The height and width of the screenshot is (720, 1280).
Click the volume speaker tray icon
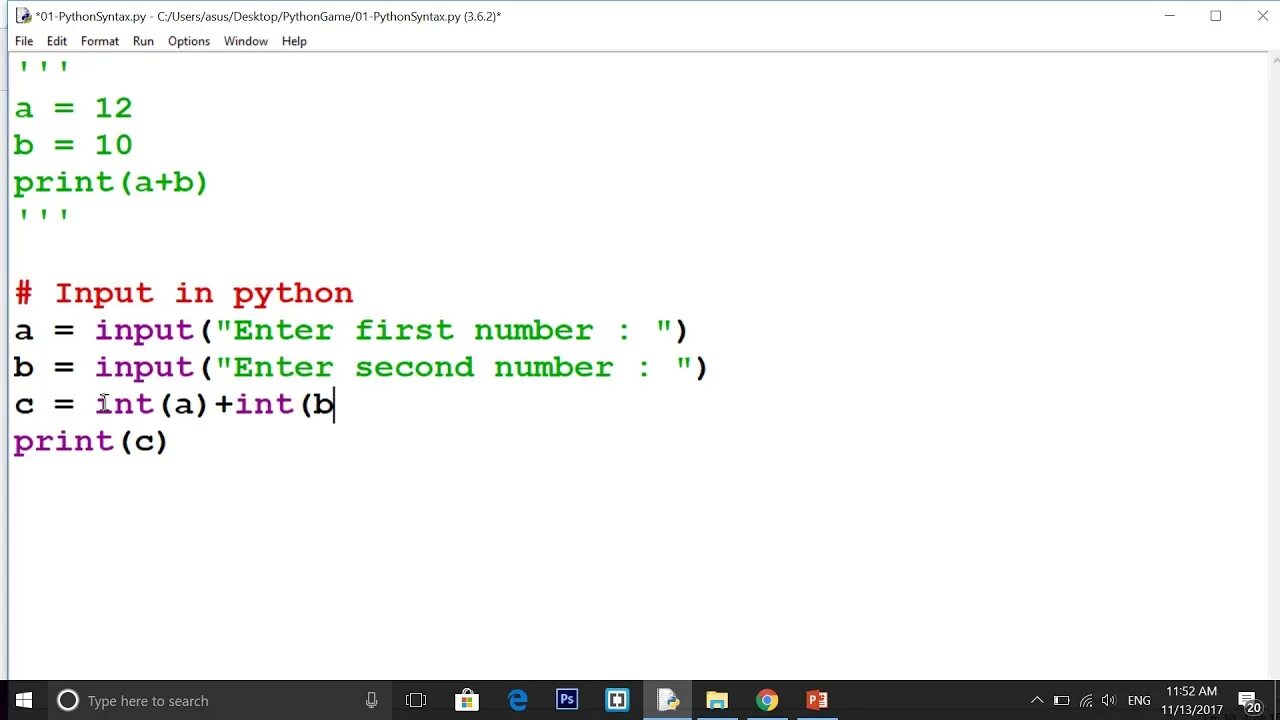[1109, 700]
